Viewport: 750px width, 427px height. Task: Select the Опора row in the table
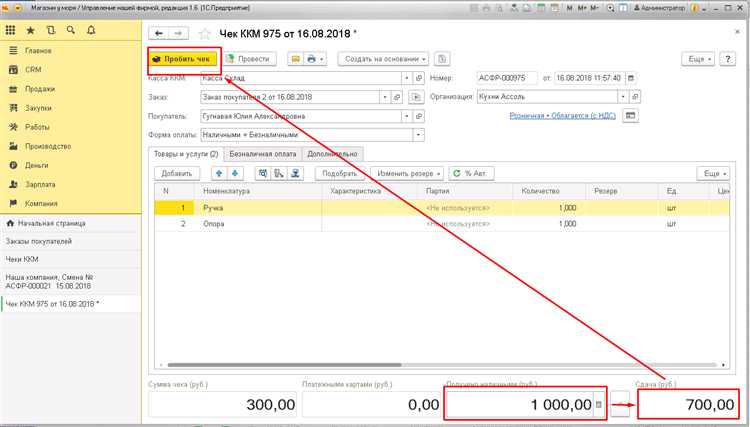(x=442, y=224)
